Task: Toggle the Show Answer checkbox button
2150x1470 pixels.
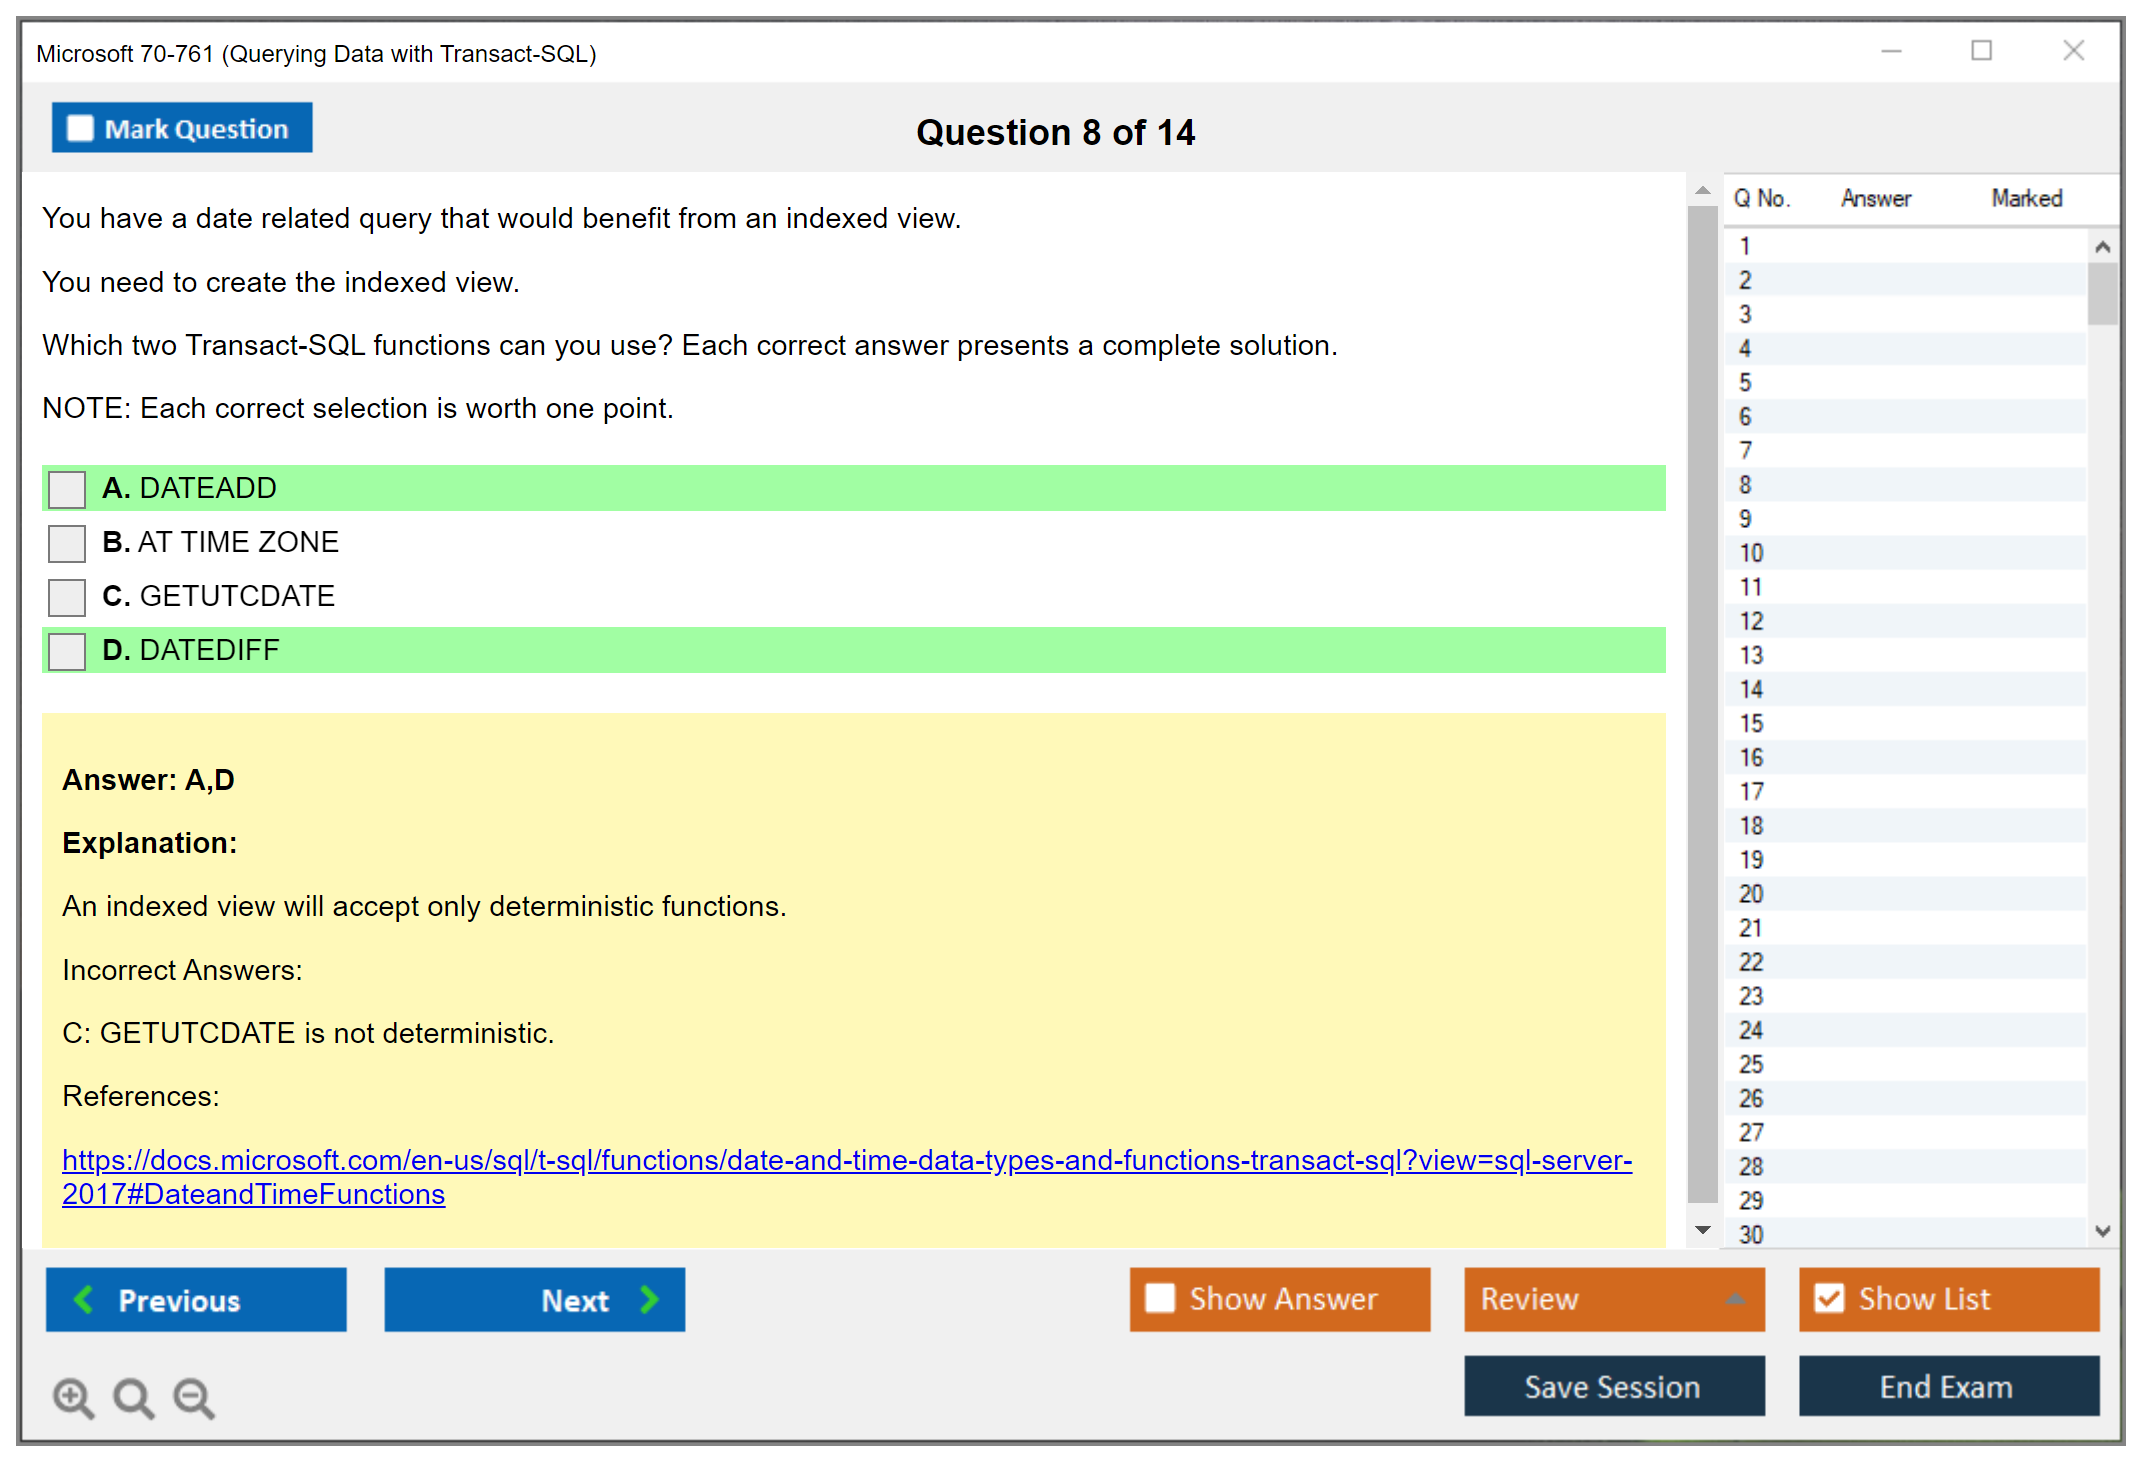Action: coord(1160,1299)
